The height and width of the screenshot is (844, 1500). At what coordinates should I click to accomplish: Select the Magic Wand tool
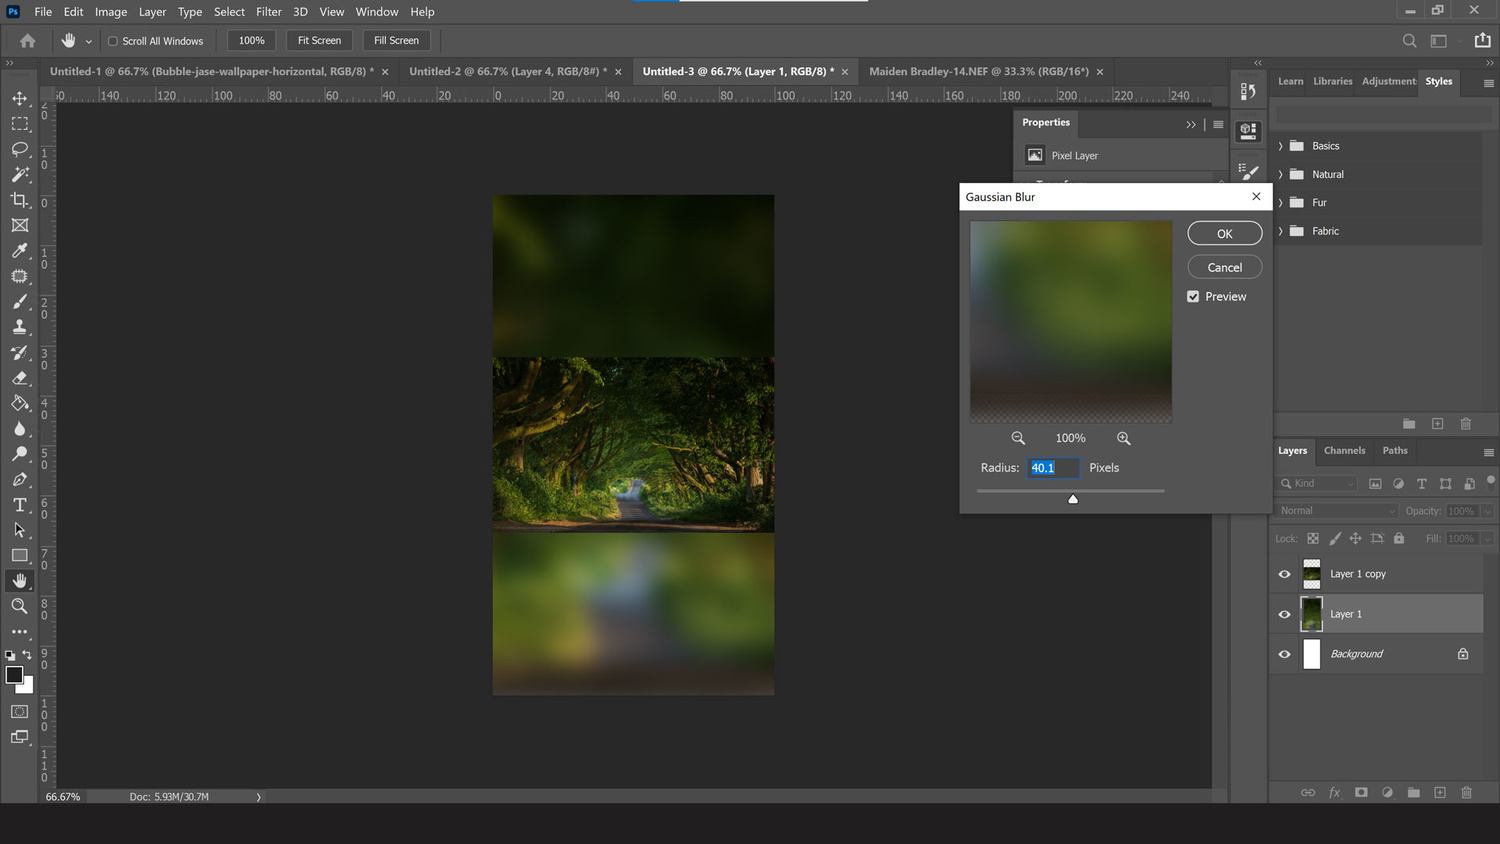tap(19, 174)
